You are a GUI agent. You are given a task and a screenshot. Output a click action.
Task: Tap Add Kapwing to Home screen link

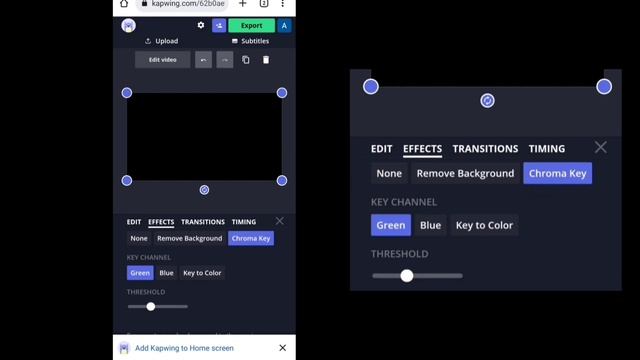coord(184,348)
